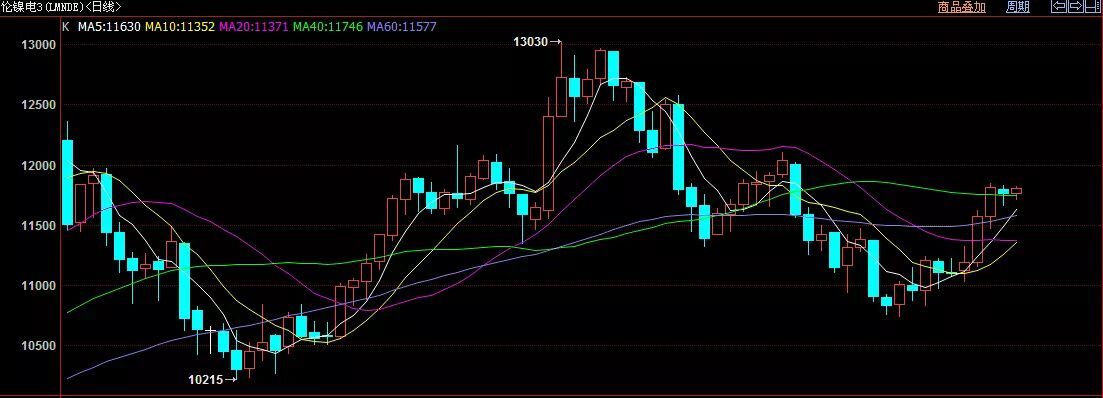Select the MA10:11352 indicator label
Viewport: 1103px width, 398px height.
click(x=180, y=27)
